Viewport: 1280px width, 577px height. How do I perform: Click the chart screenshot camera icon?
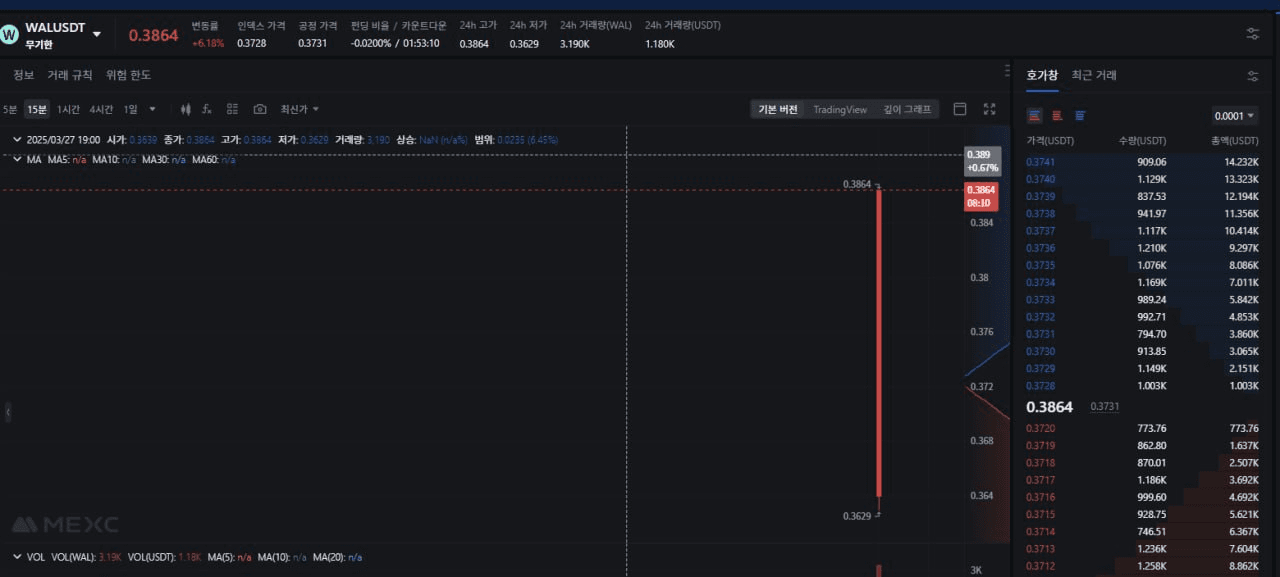[260, 109]
